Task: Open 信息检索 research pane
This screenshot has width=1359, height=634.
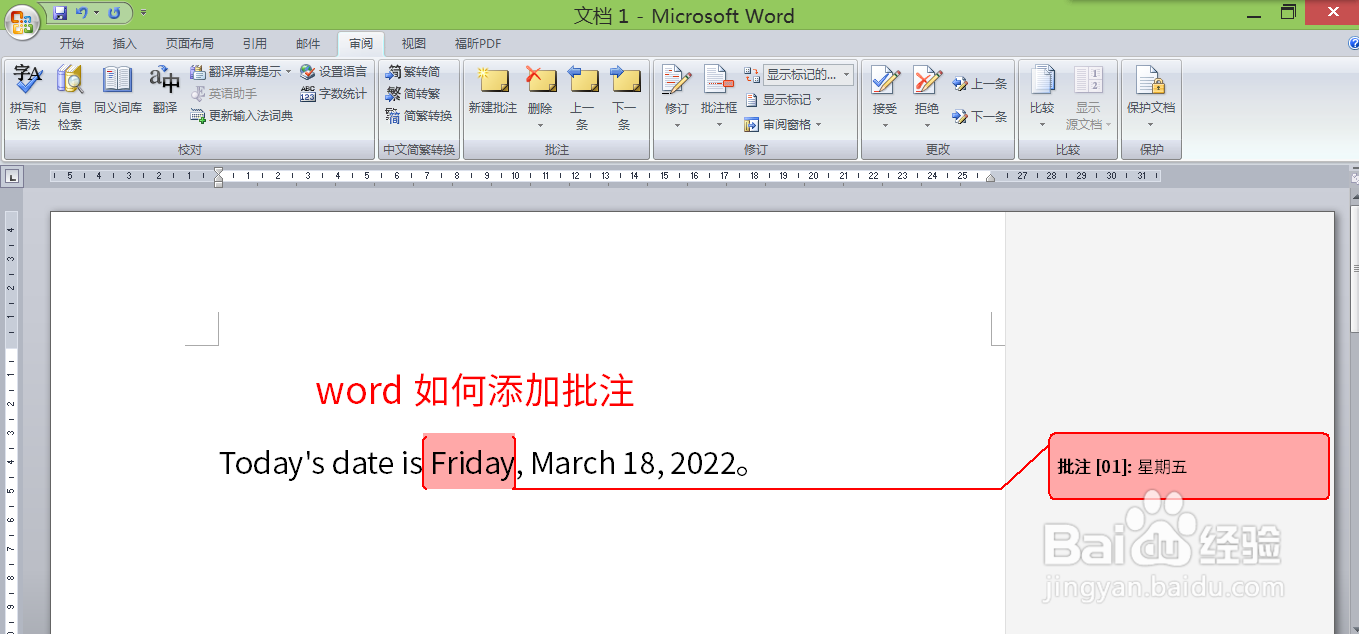Action: tap(70, 98)
